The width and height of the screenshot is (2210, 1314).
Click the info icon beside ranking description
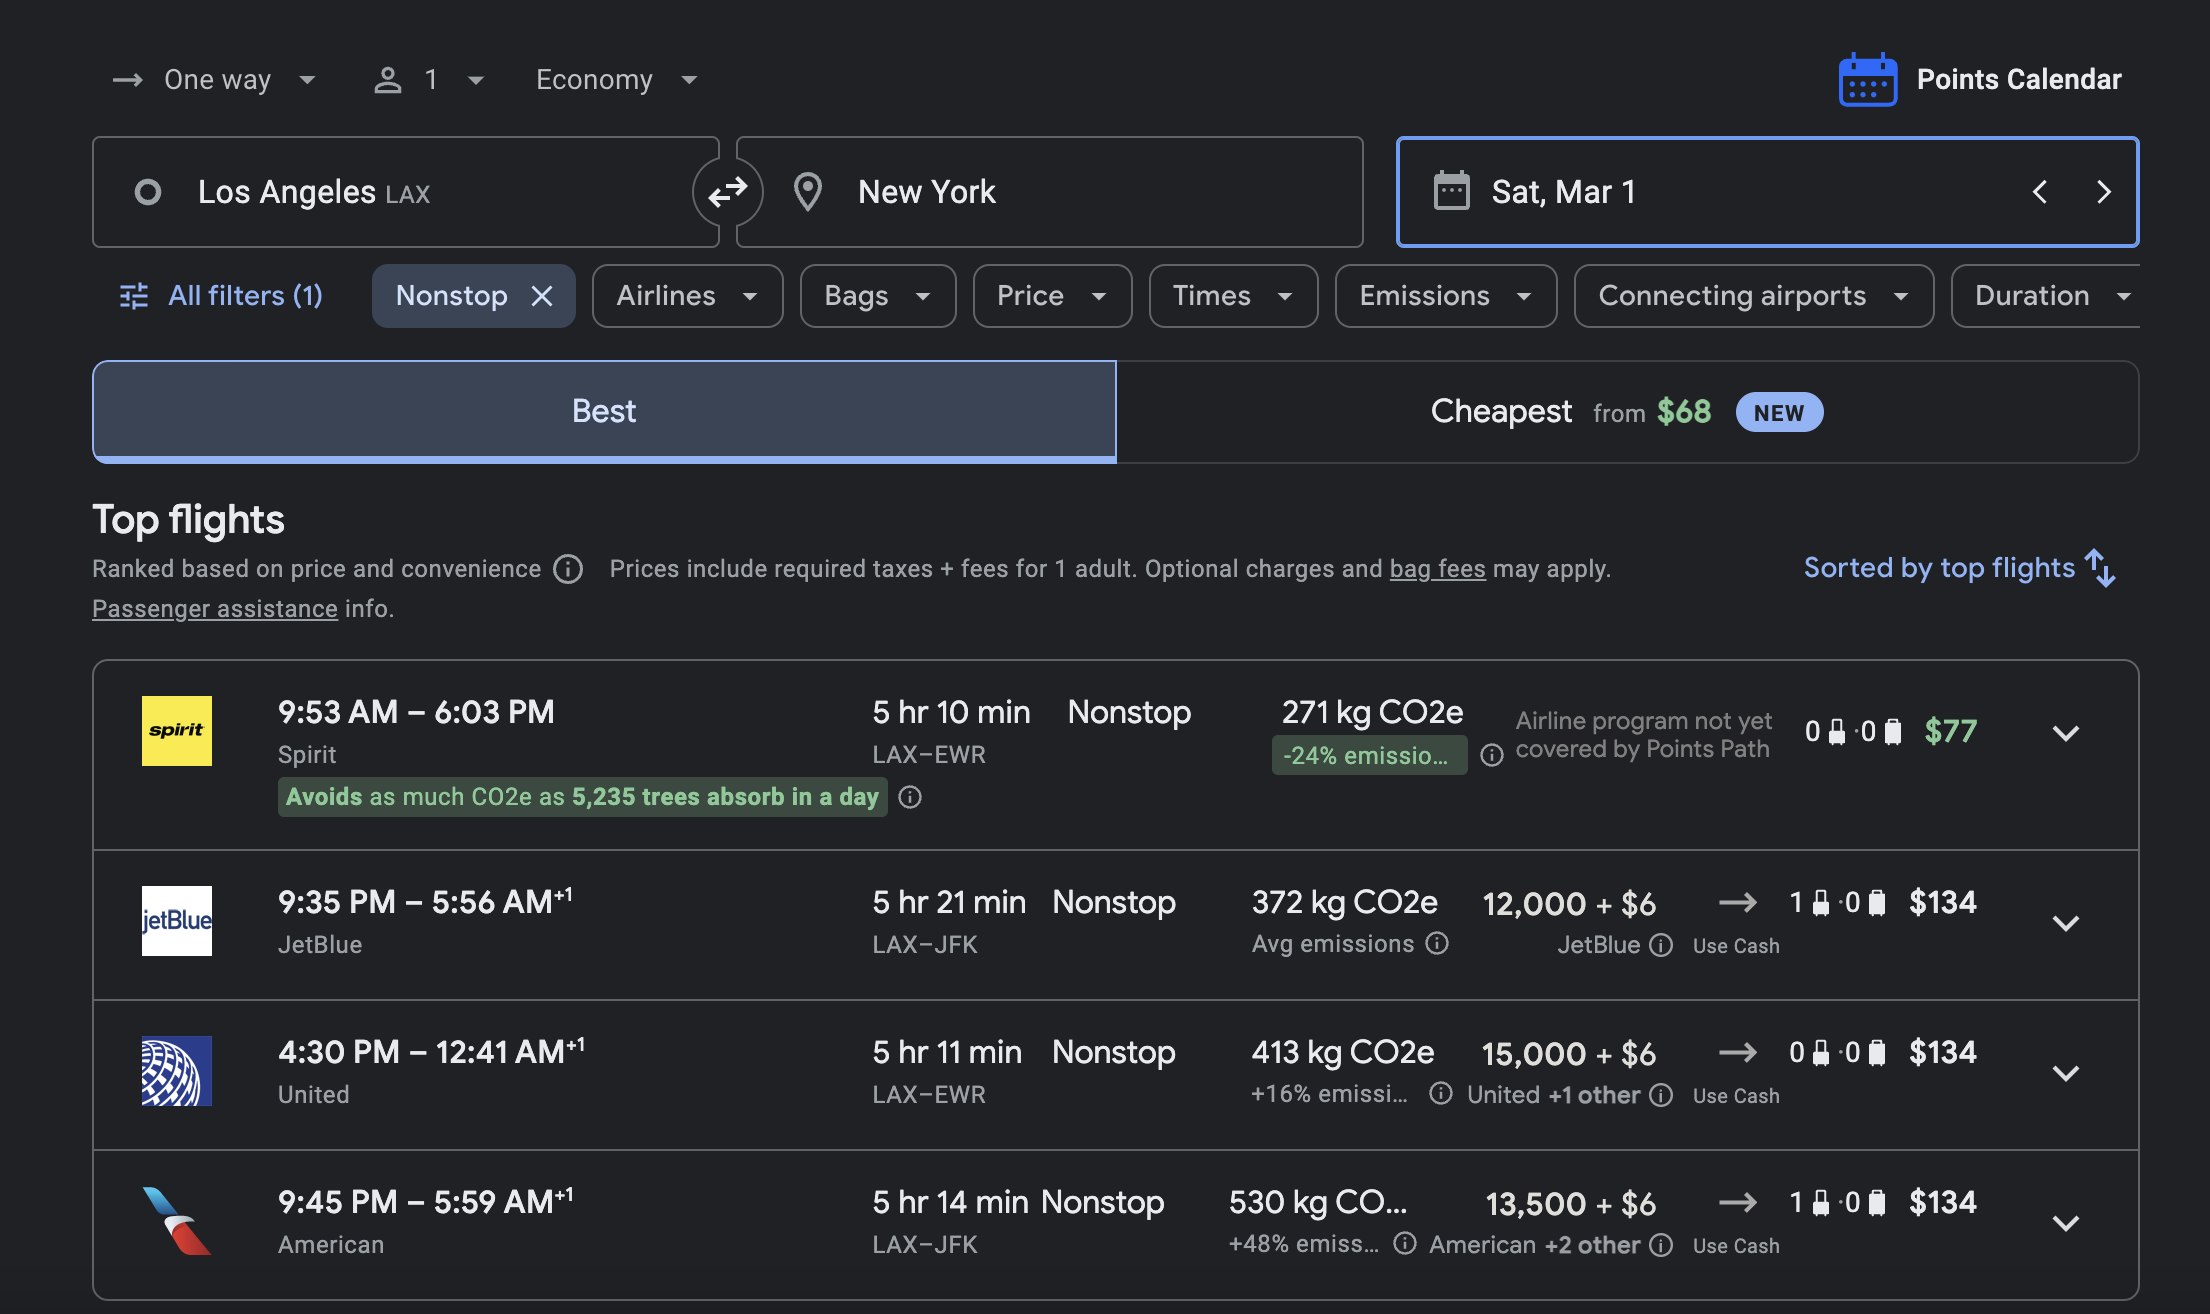(568, 569)
